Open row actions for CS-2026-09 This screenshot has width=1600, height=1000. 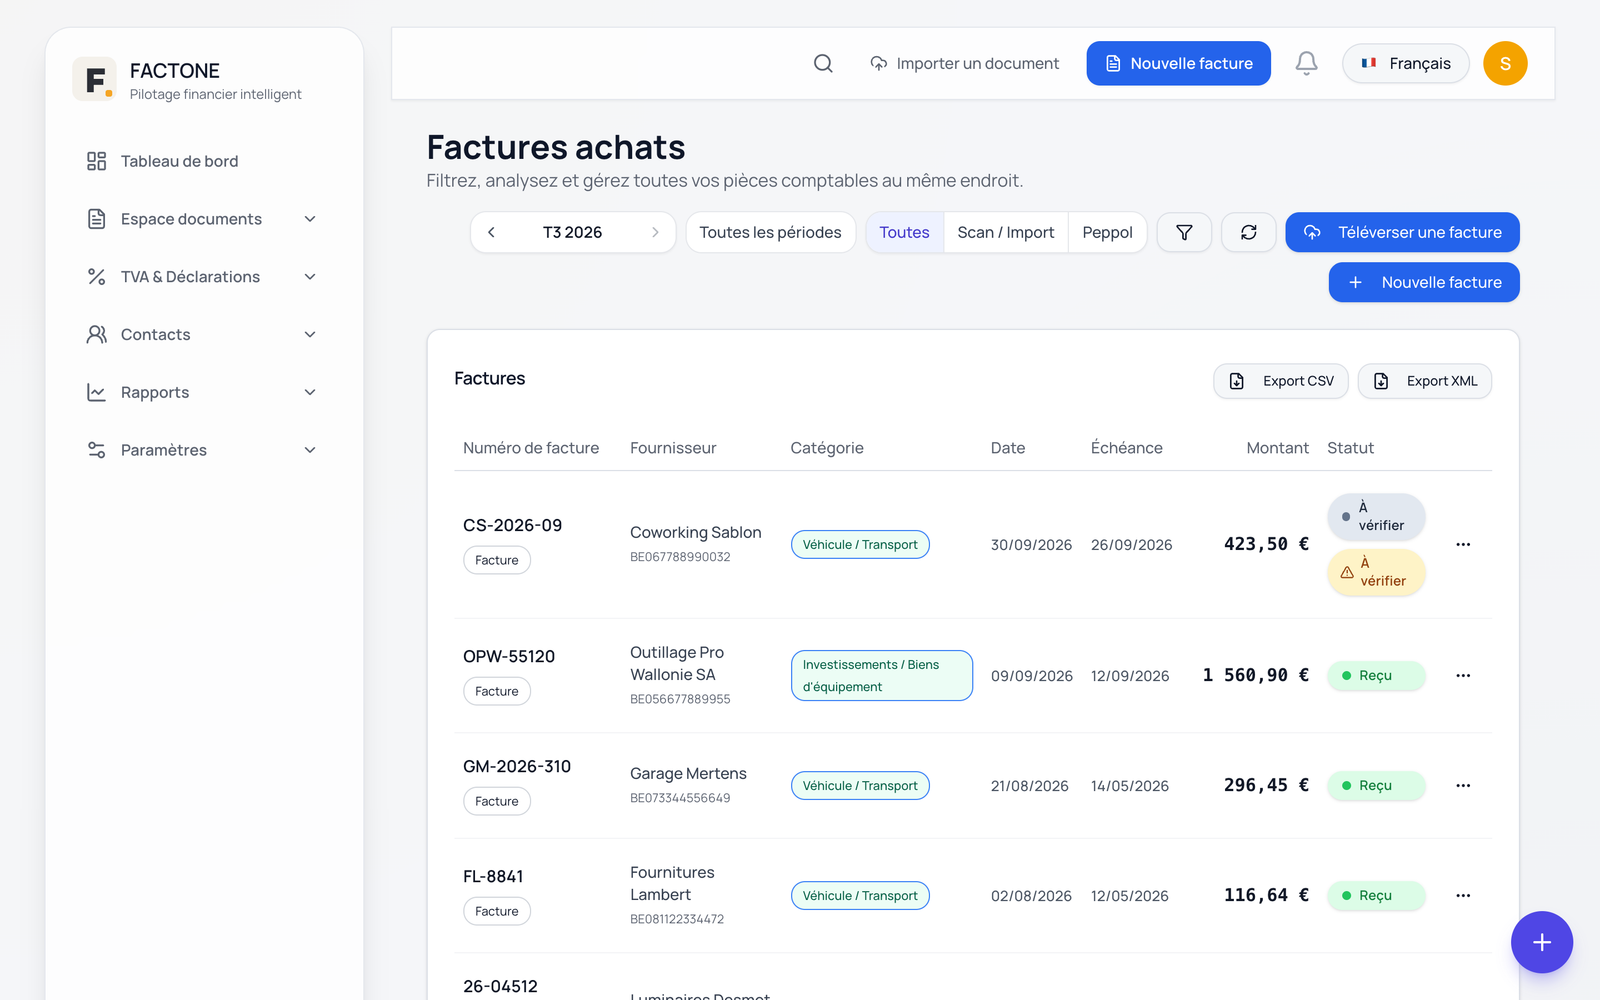click(1463, 544)
